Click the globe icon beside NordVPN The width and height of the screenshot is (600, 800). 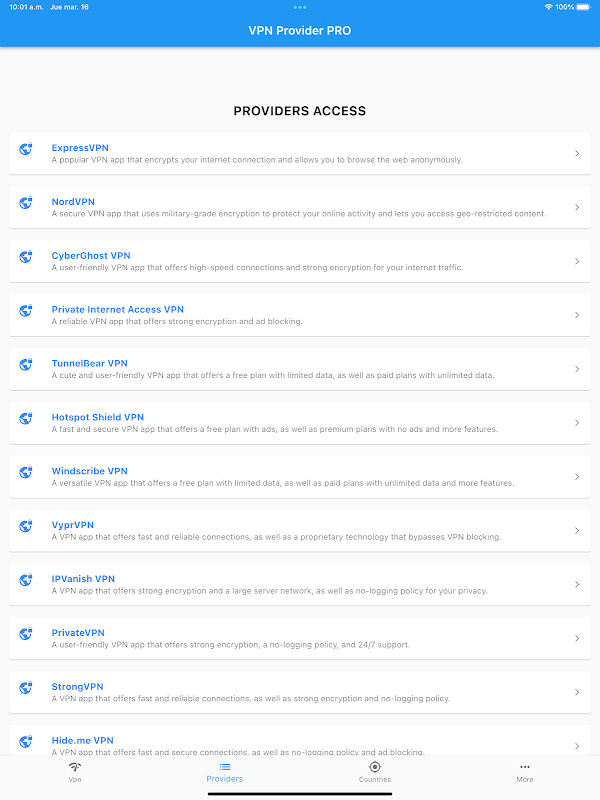click(26, 203)
